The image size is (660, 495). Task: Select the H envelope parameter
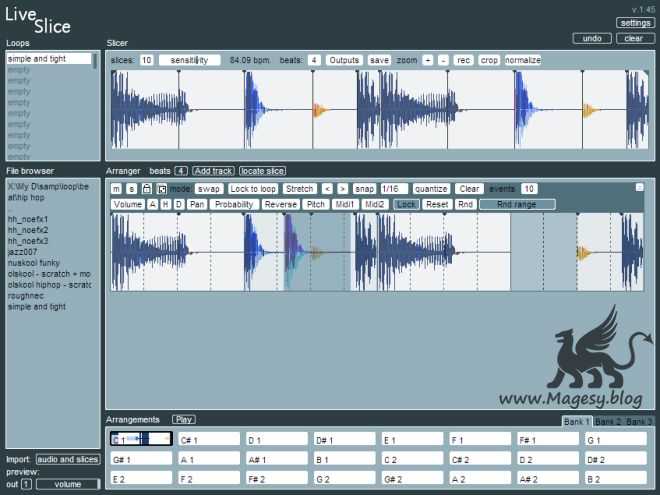(166, 205)
